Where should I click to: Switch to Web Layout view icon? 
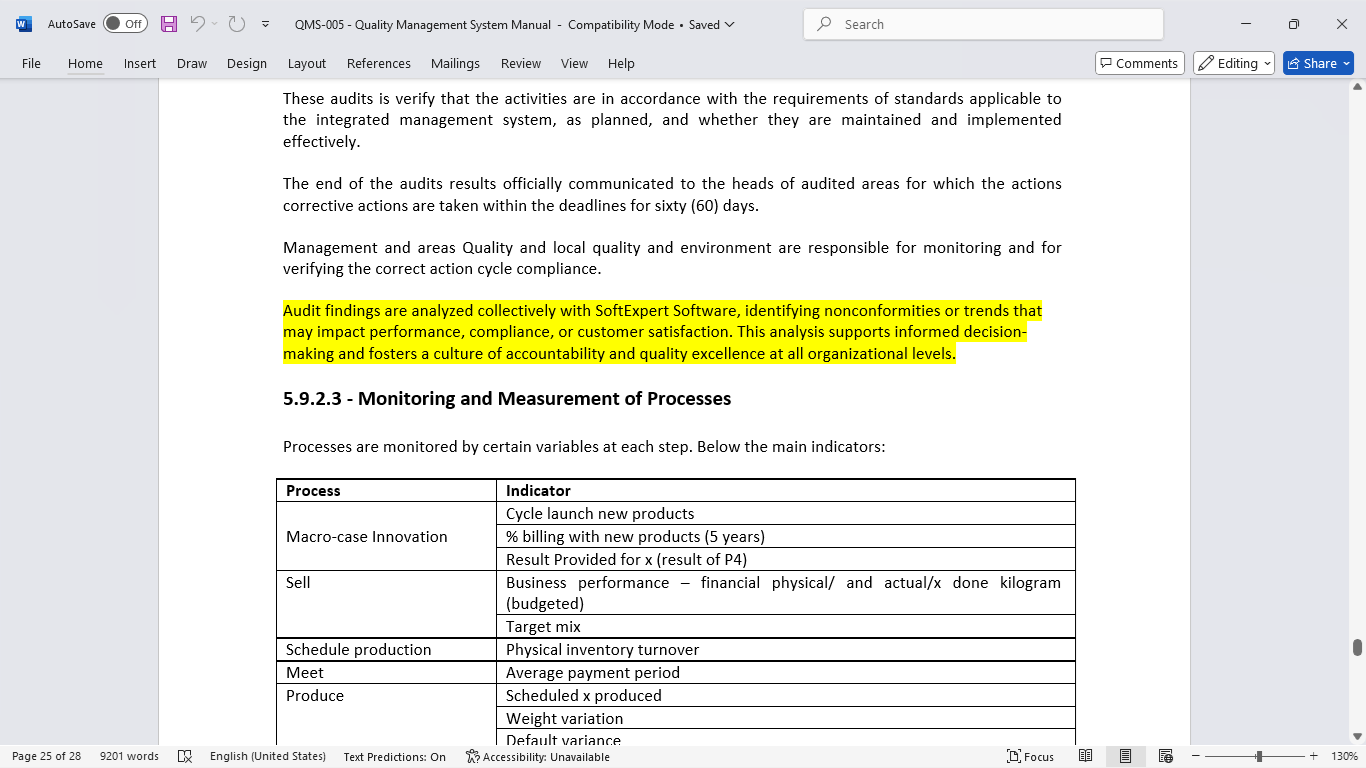1166,757
